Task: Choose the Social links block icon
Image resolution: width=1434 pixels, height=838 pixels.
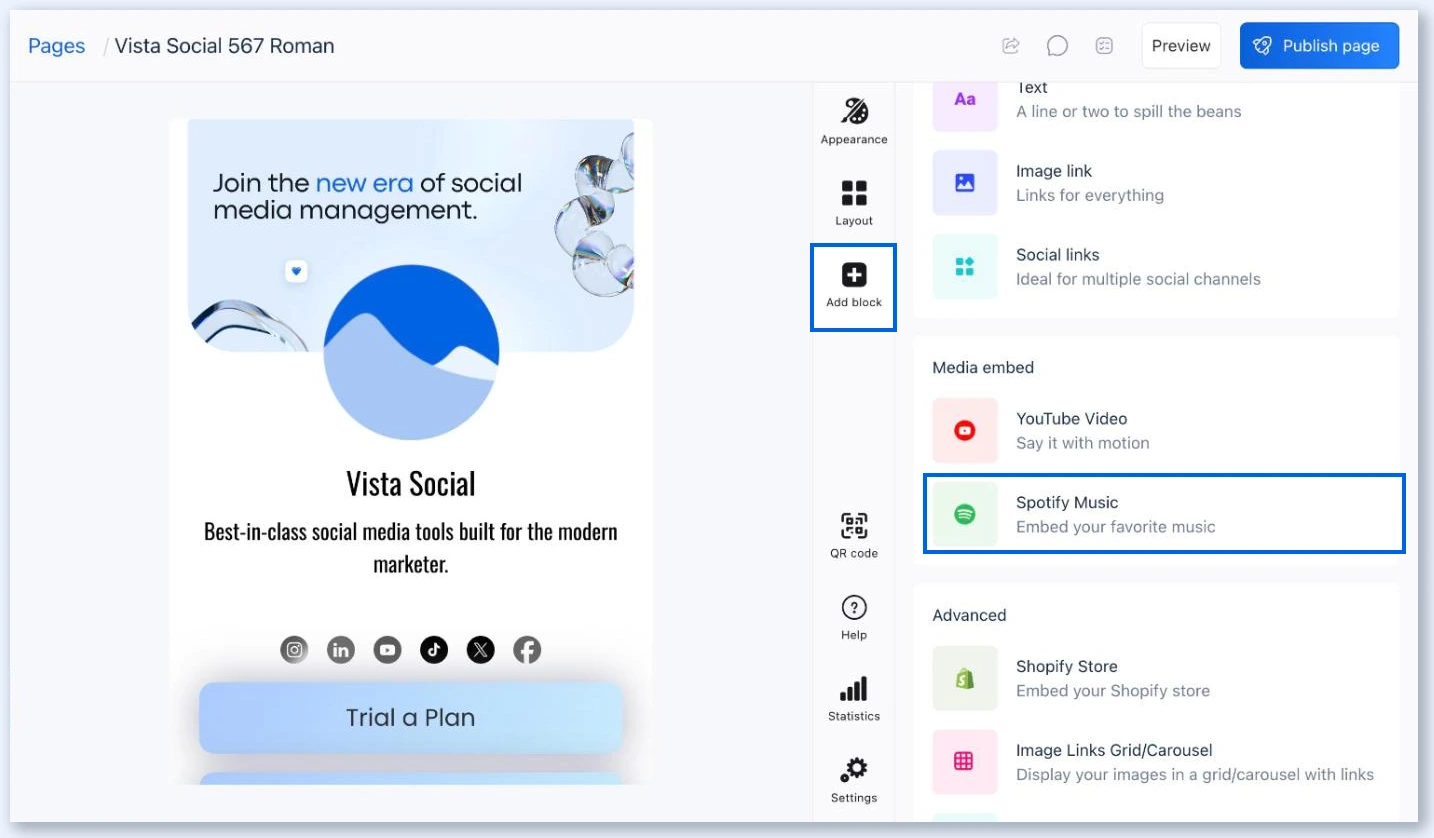Action: pos(965,267)
